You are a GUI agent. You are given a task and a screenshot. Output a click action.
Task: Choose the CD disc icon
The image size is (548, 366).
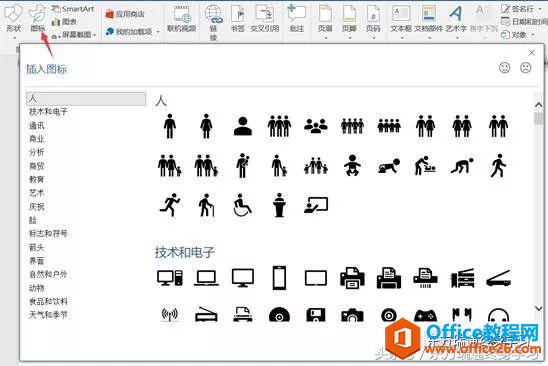pyautogui.click(x=279, y=315)
